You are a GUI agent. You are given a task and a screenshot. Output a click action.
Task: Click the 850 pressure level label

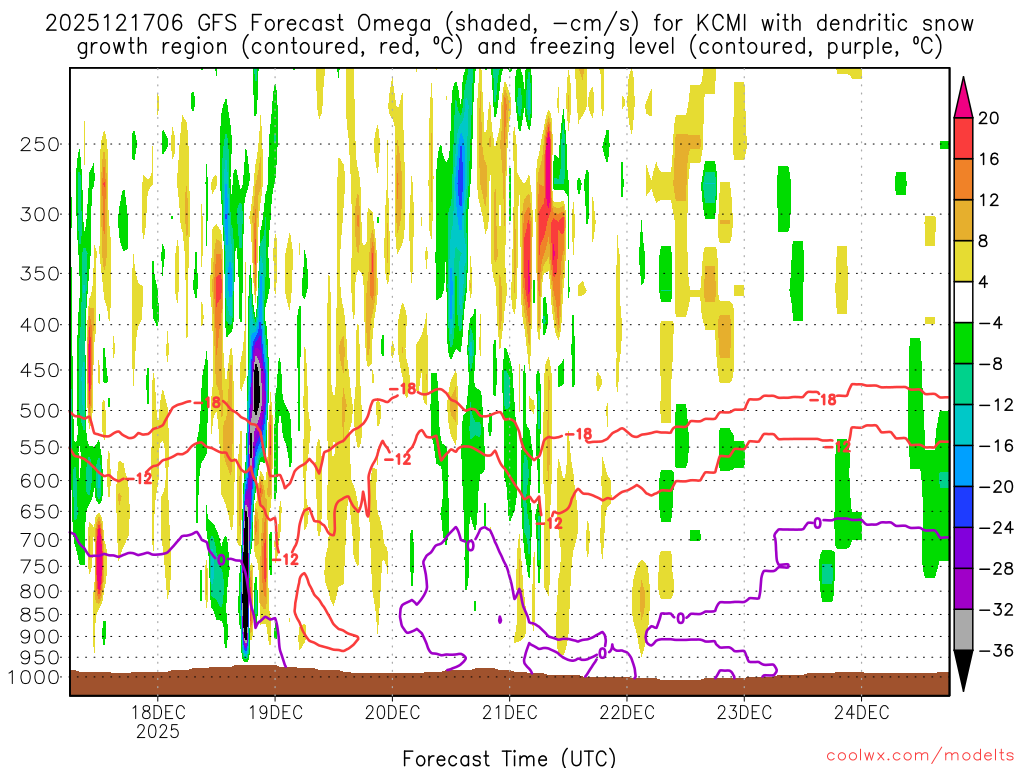[x=40, y=615]
